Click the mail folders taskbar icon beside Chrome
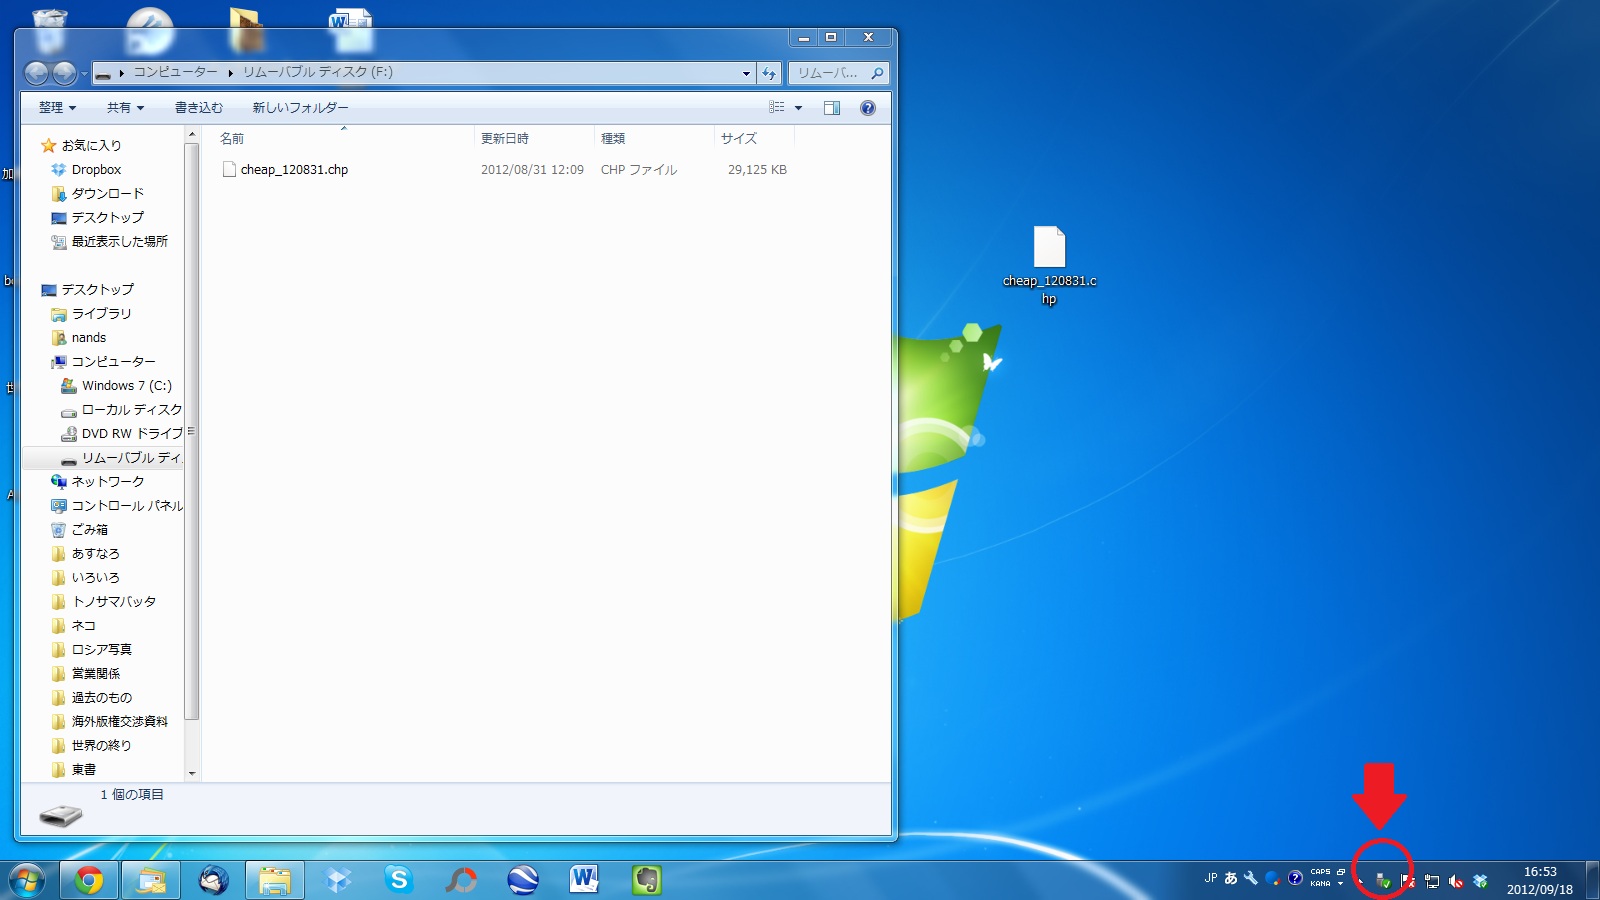1600x900 pixels. pos(151,880)
